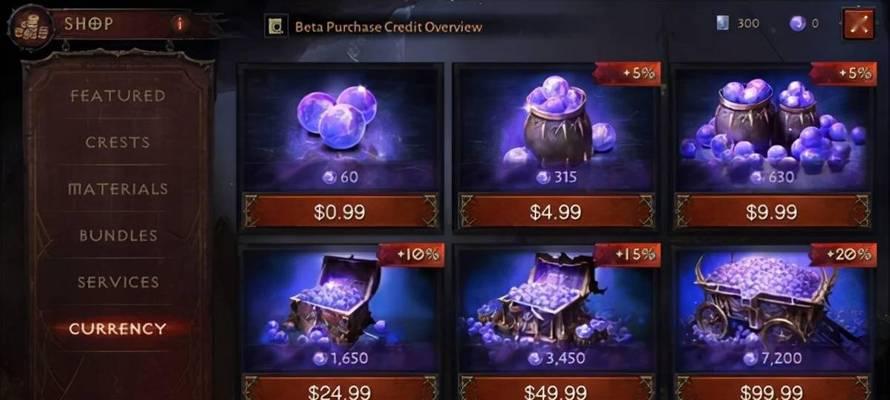890x400 pixels.
Task: Select the orb cart 7,200 pack image
Action: (x=773, y=311)
